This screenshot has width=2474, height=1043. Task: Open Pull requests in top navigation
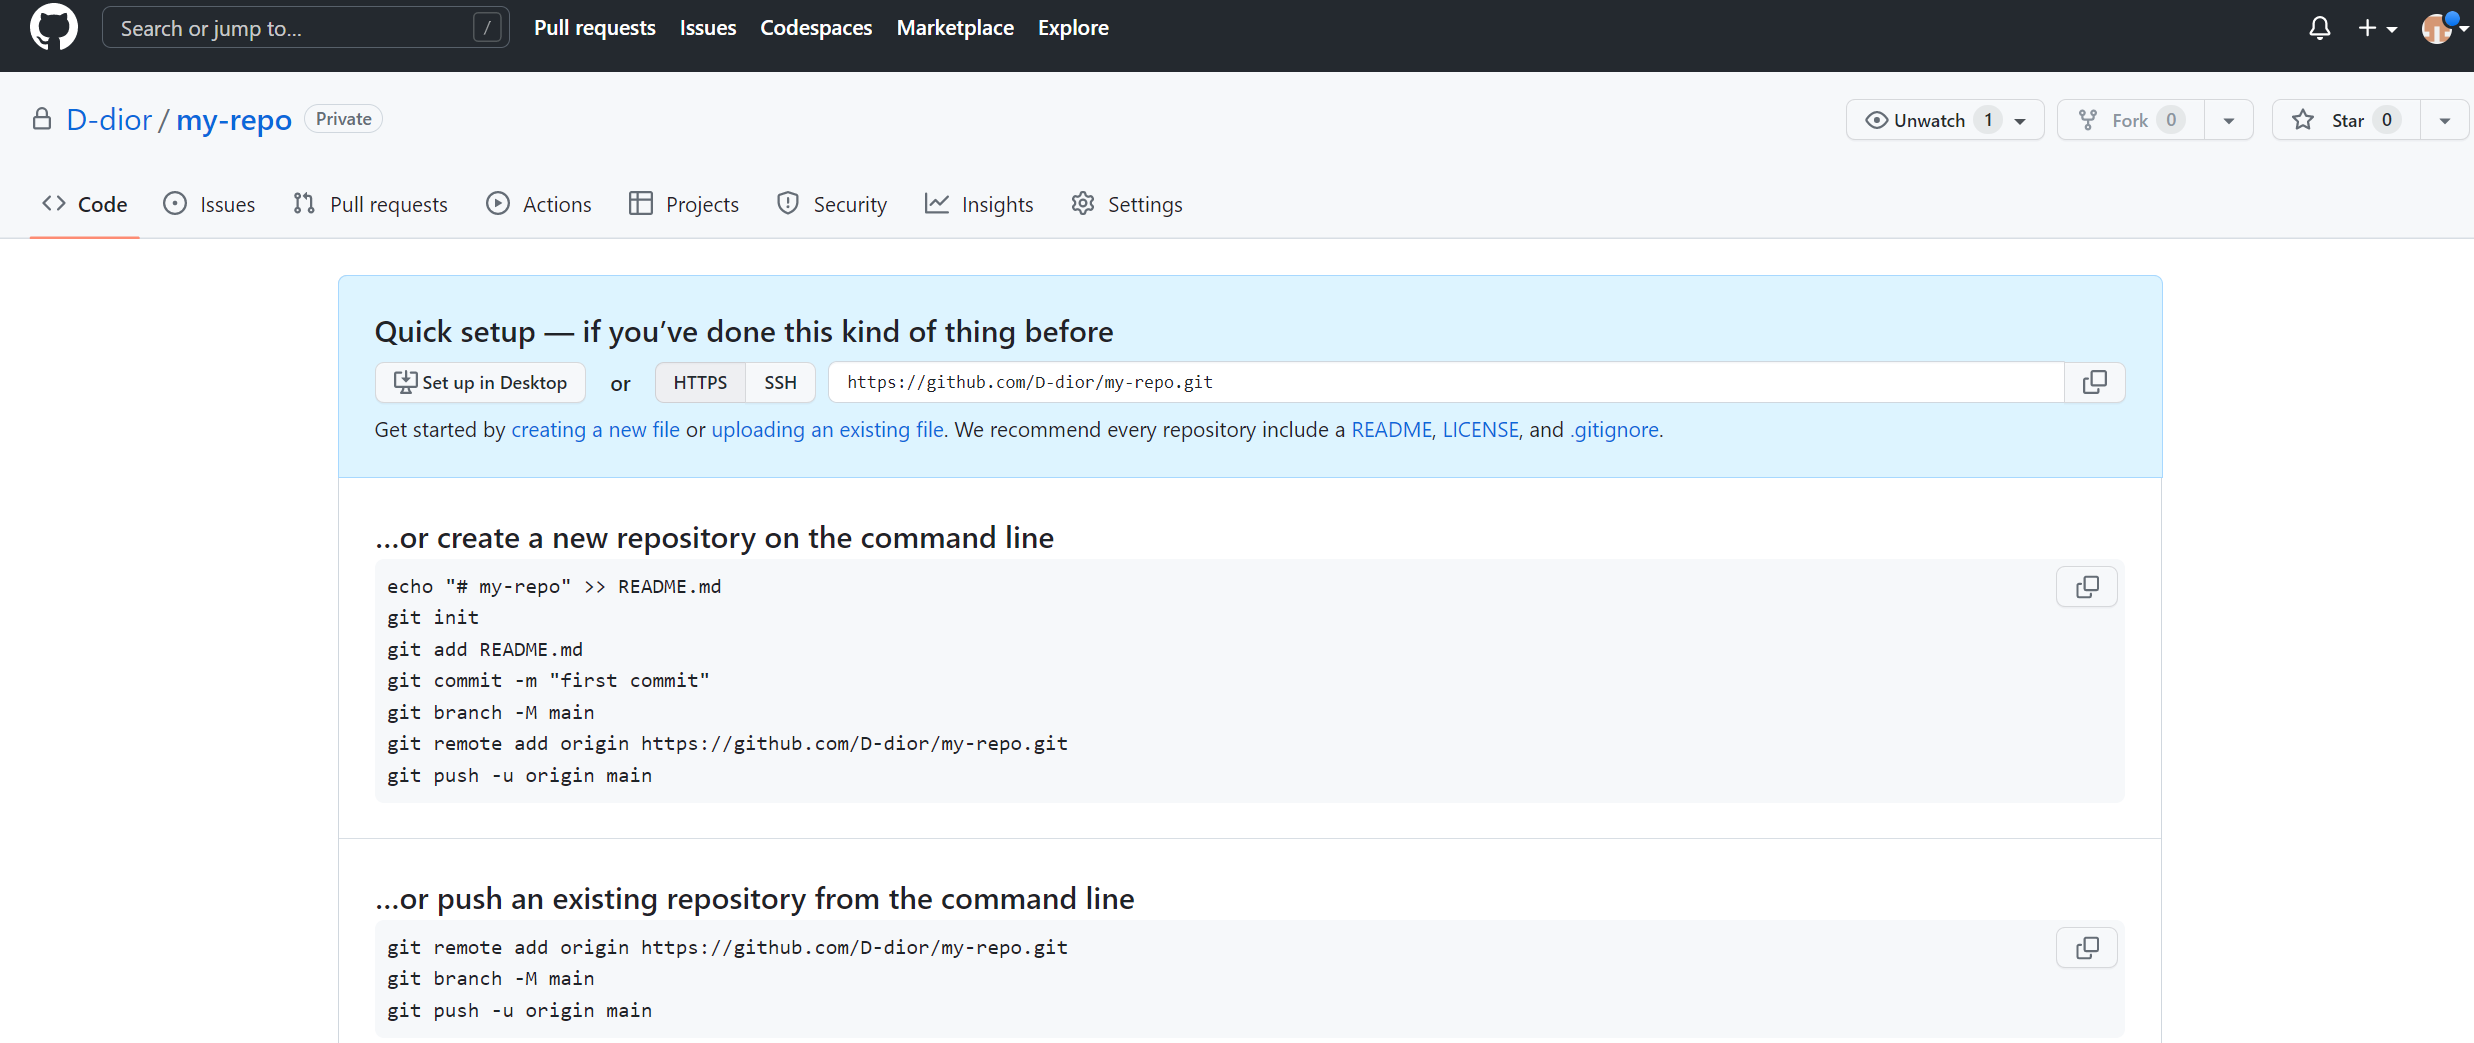(x=594, y=28)
